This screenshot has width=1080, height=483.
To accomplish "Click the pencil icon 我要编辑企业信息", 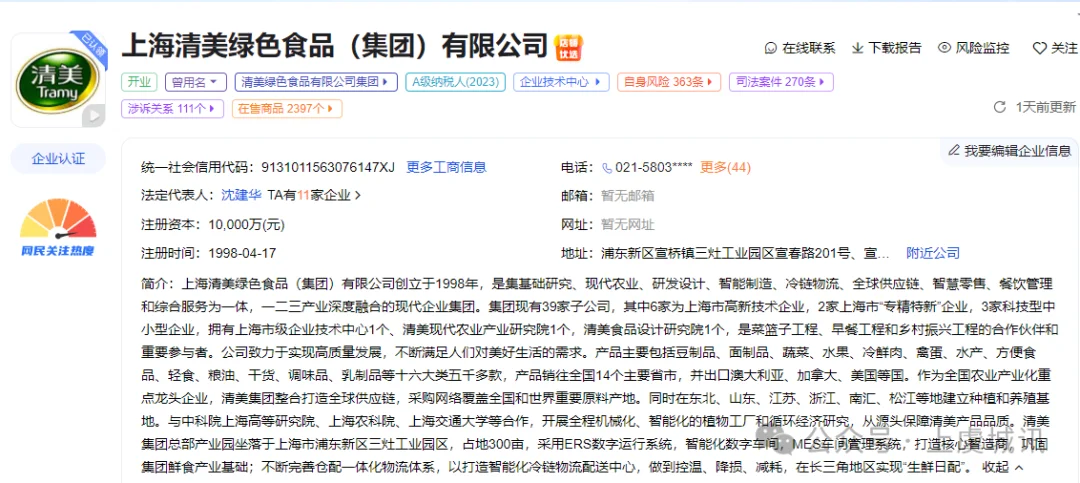I will (954, 150).
